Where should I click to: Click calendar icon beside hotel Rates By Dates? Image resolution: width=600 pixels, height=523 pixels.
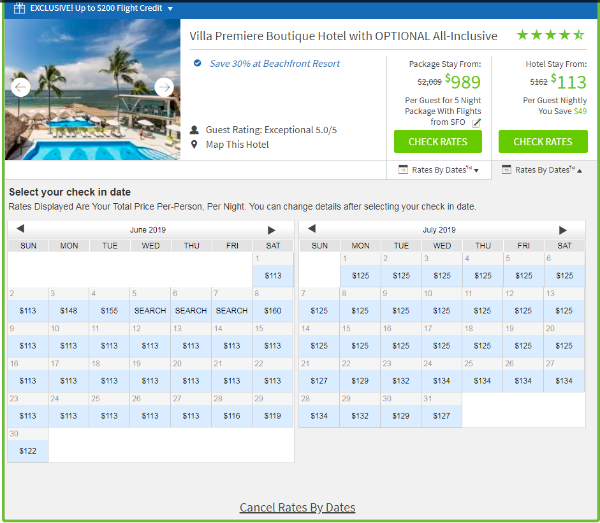coord(506,169)
